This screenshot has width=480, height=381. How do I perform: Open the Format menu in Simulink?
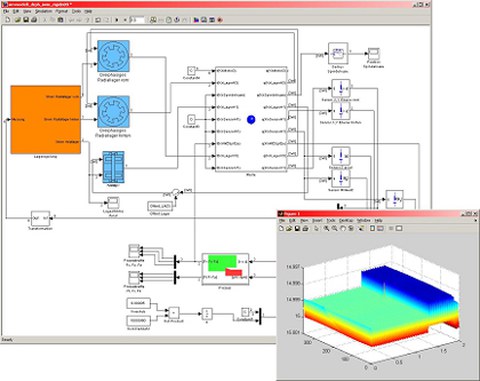coord(62,11)
